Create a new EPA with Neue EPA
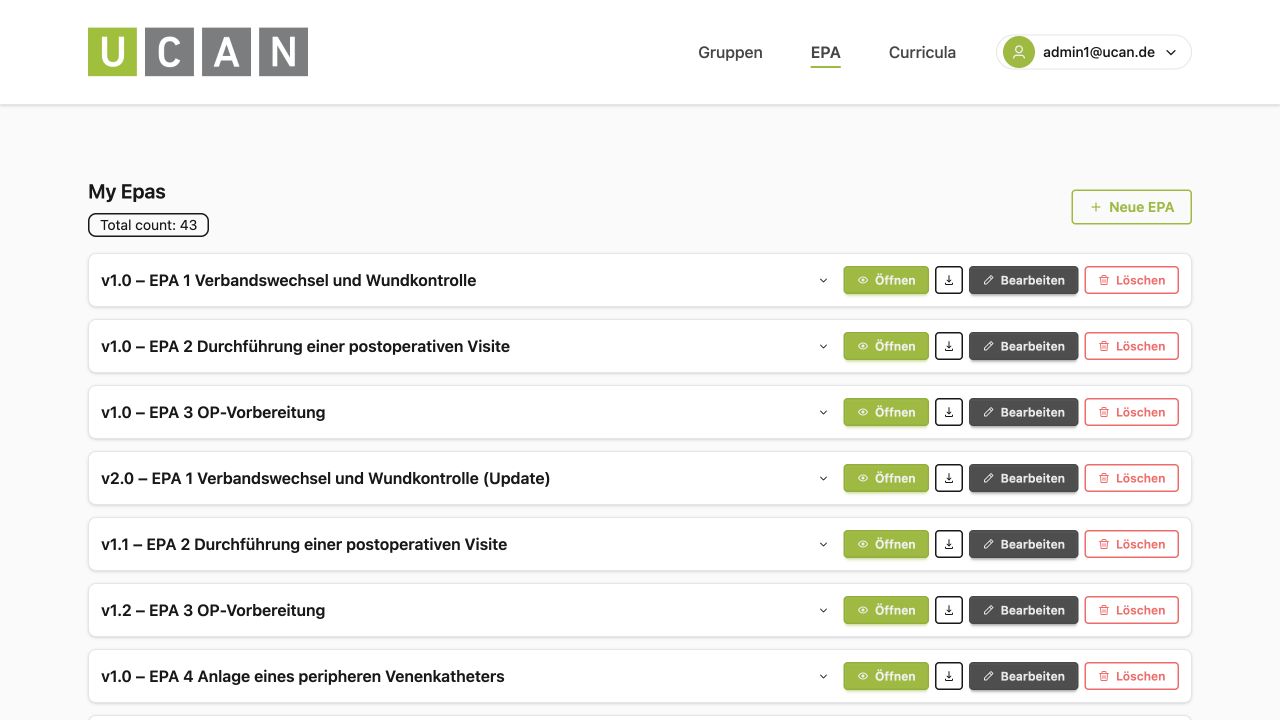This screenshot has width=1280, height=720. pos(1132,207)
